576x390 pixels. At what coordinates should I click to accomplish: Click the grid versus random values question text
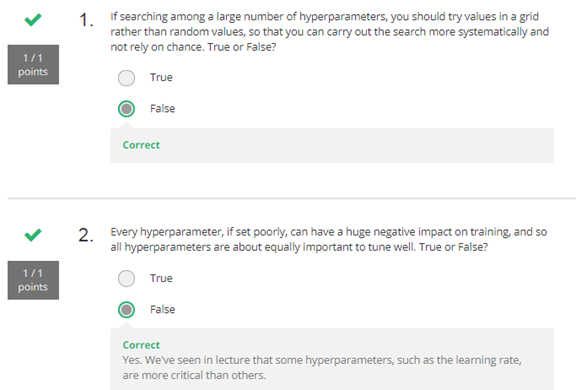(330, 32)
